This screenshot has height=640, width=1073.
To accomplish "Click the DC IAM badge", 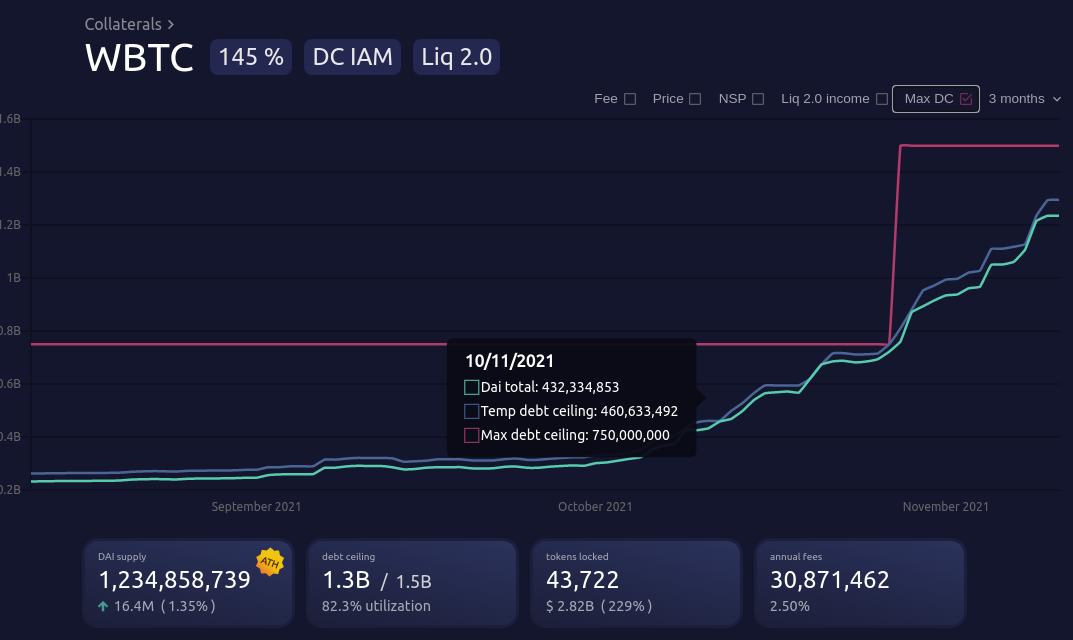I will [x=352, y=57].
